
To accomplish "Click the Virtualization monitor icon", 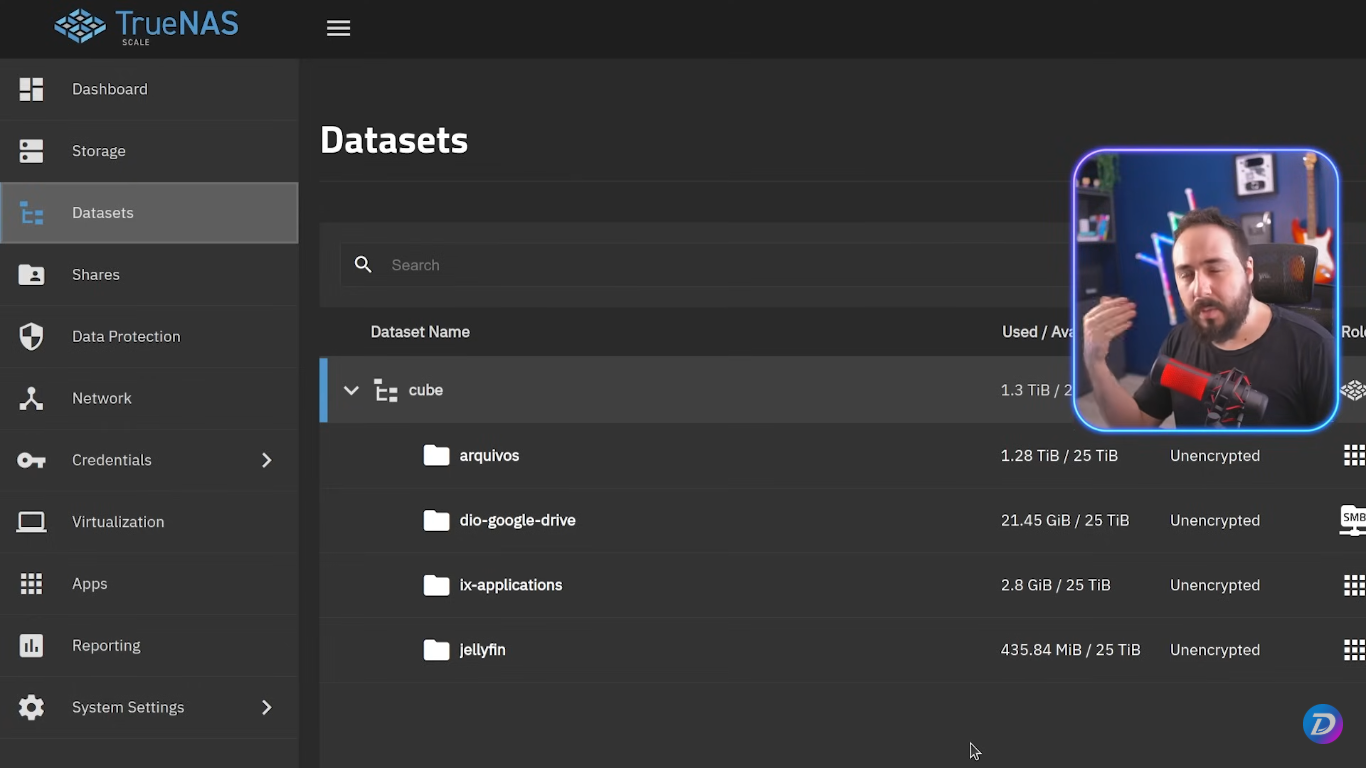I will coord(31,521).
